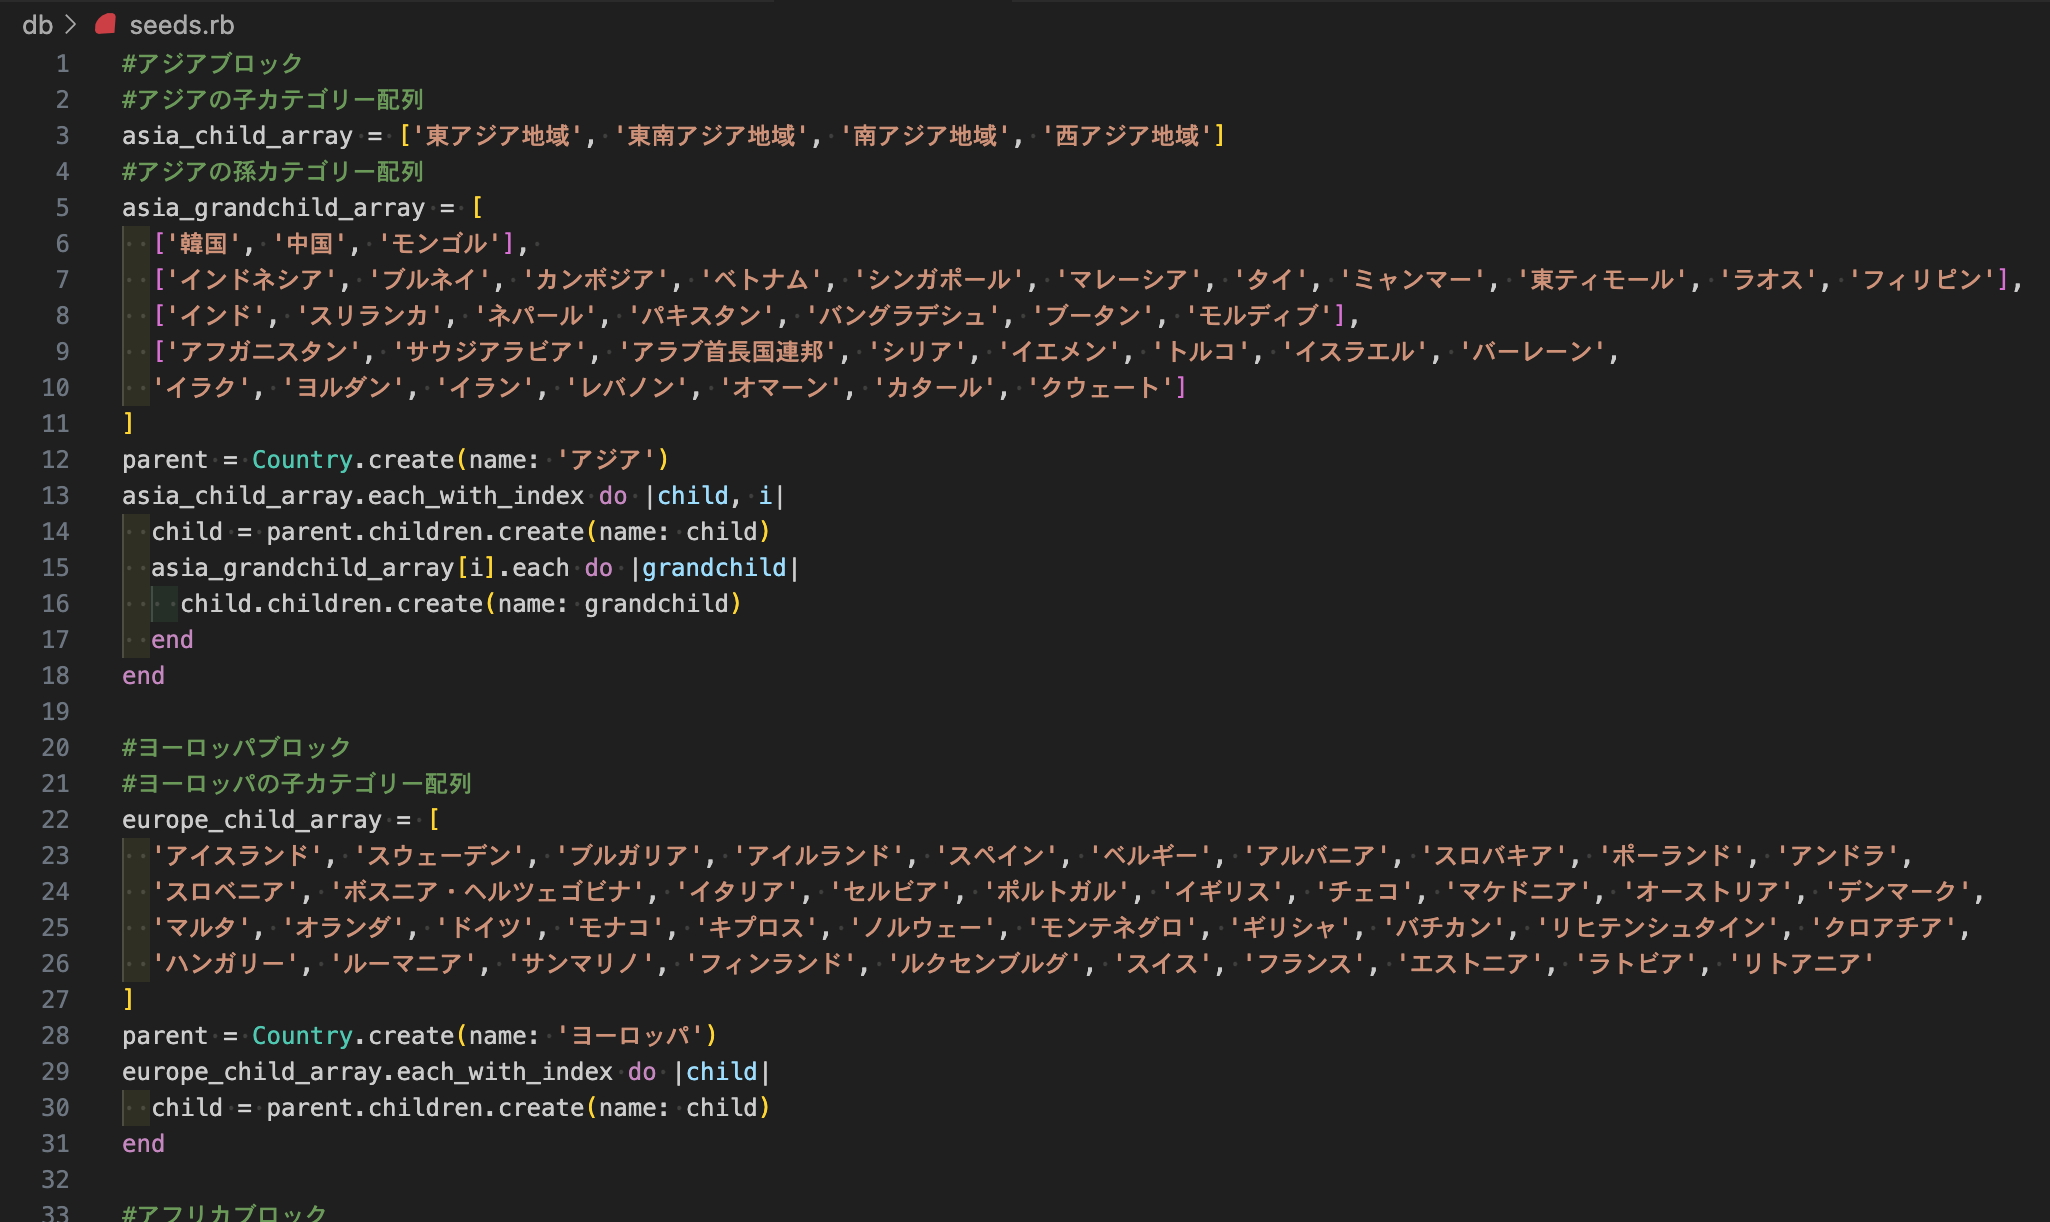The image size is (2050, 1222).
Task: Click the string 'デンマーク'
Action: tap(1897, 892)
